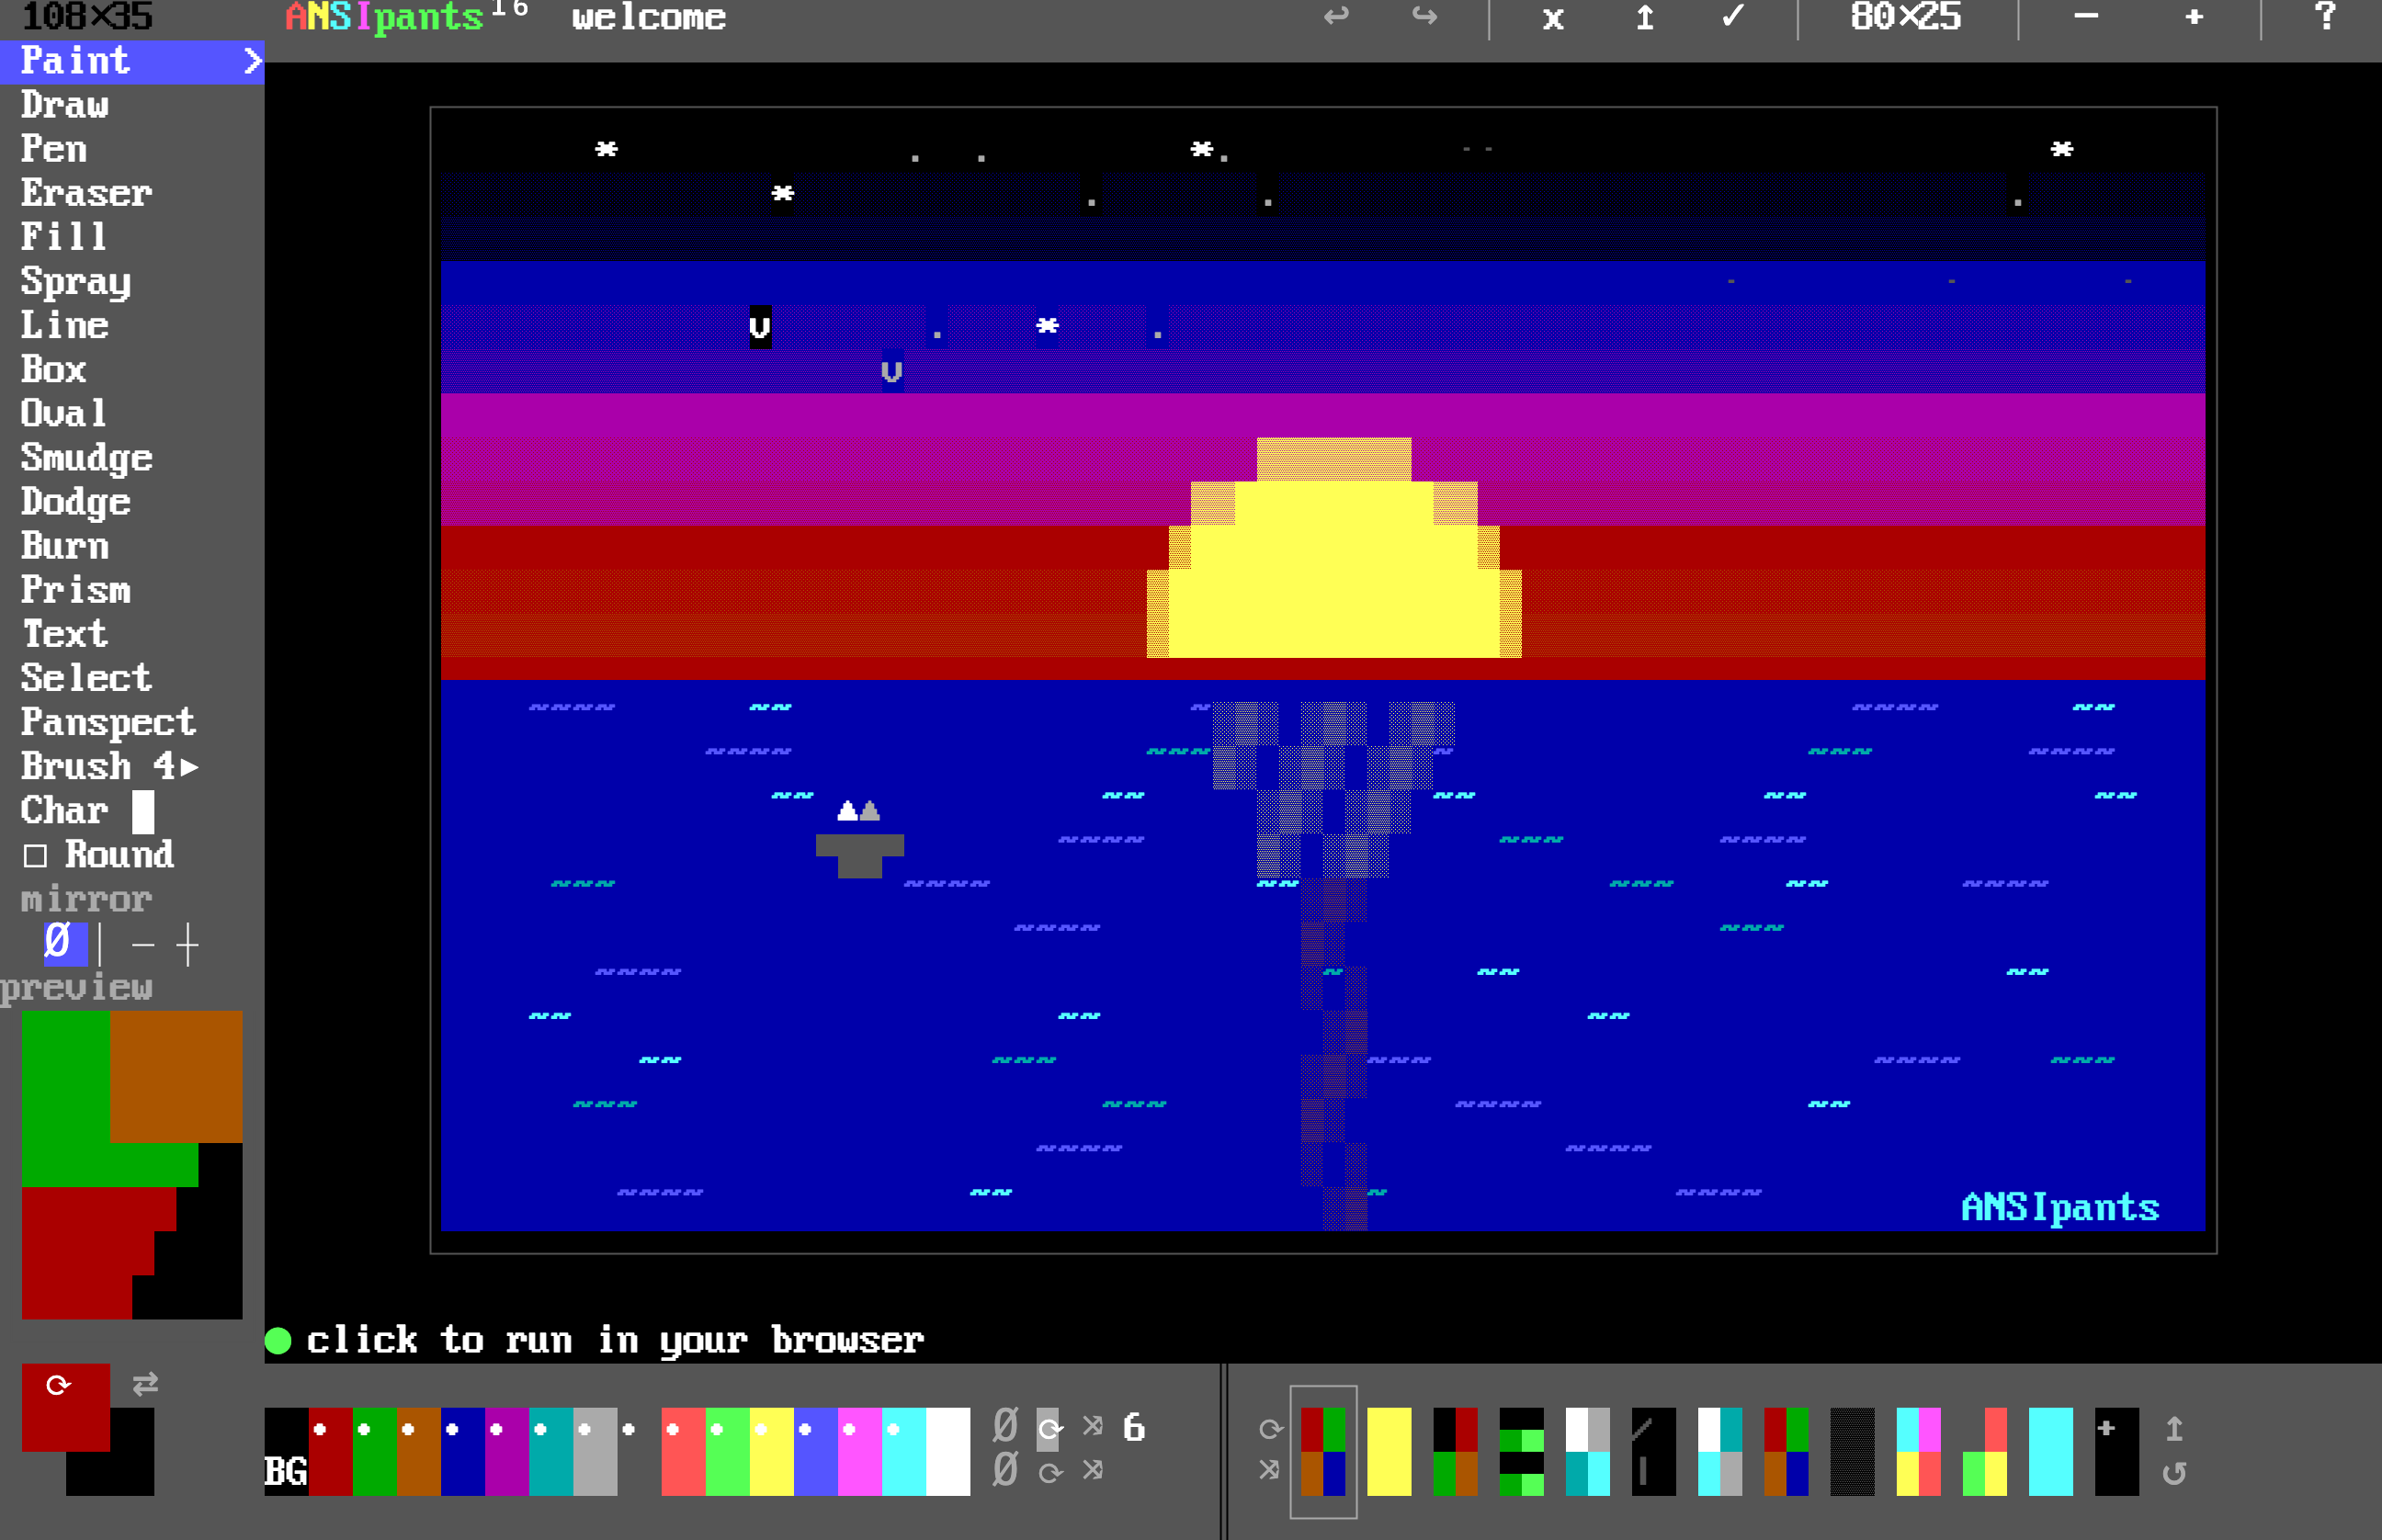
Task: Add new brush with plus tile
Action: coord(2116,1451)
